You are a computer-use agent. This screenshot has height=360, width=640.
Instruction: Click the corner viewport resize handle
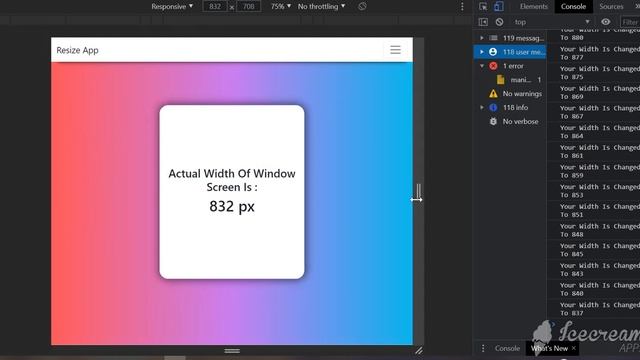pyautogui.click(x=419, y=351)
